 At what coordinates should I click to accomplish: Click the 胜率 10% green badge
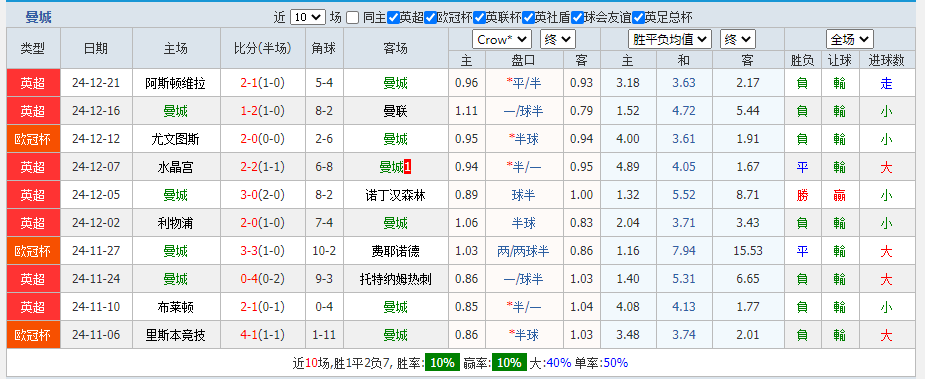coord(441,362)
